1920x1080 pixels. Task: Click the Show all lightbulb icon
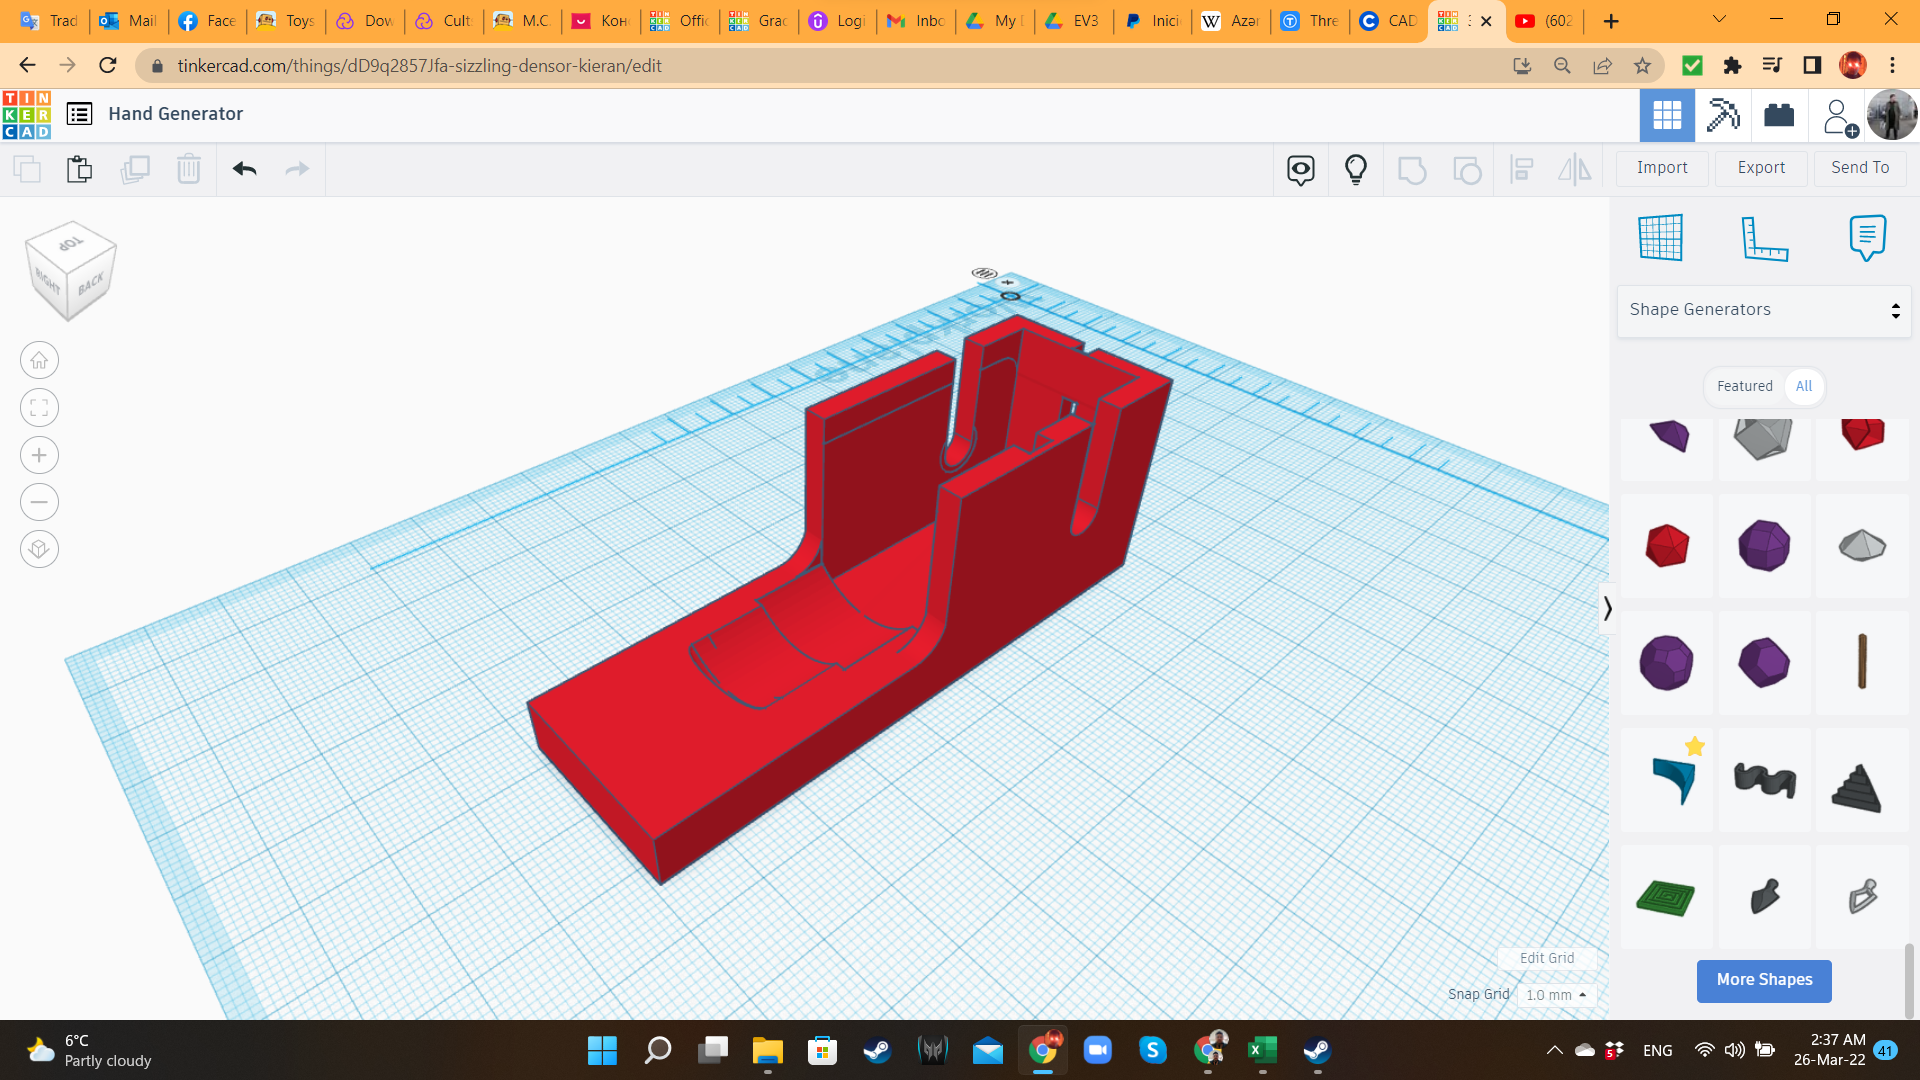click(1355, 169)
